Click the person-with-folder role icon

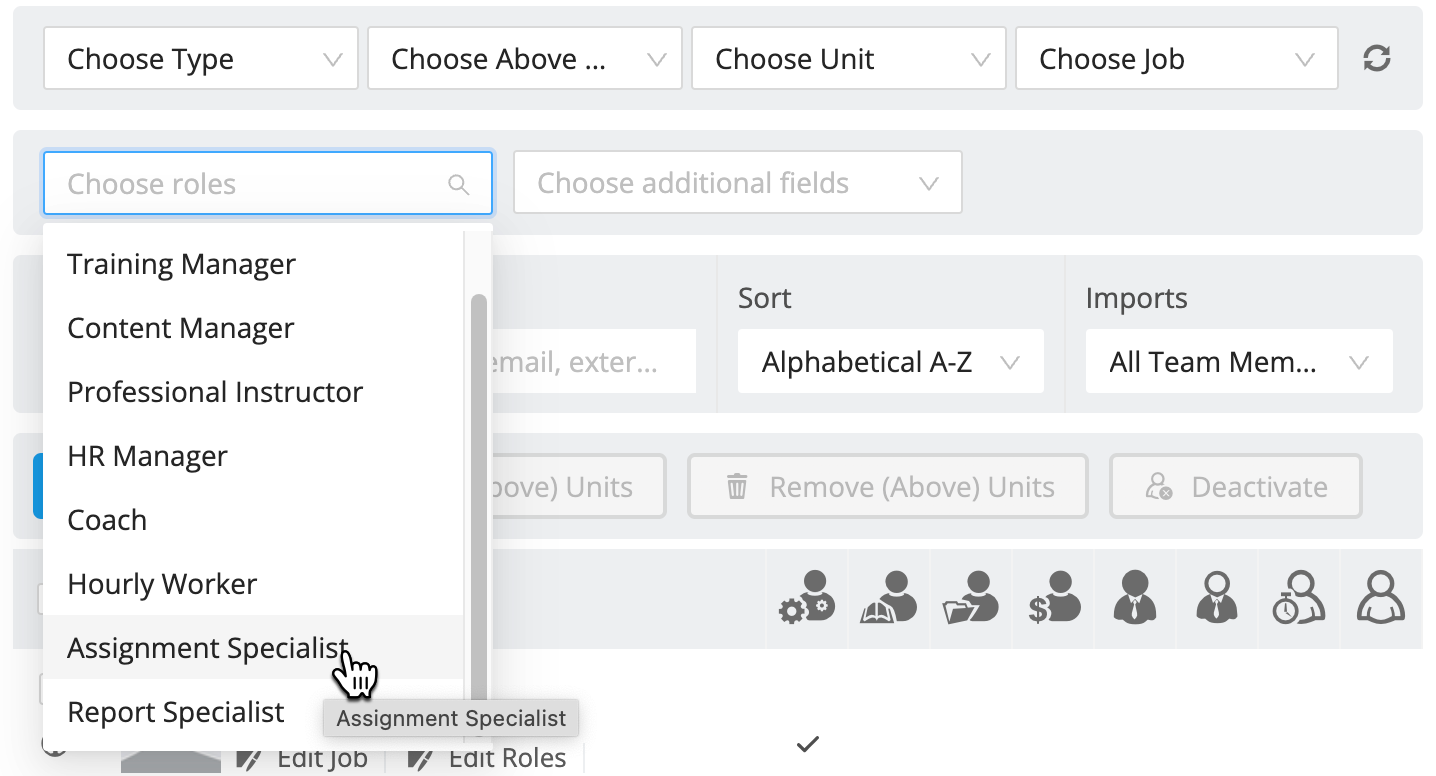pyautogui.click(x=971, y=598)
